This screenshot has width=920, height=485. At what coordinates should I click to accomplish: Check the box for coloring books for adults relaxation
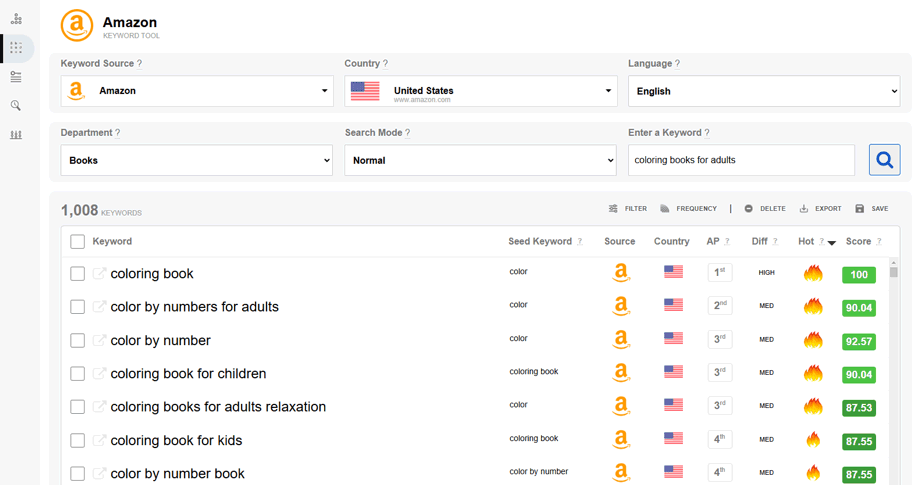pos(77,407)
